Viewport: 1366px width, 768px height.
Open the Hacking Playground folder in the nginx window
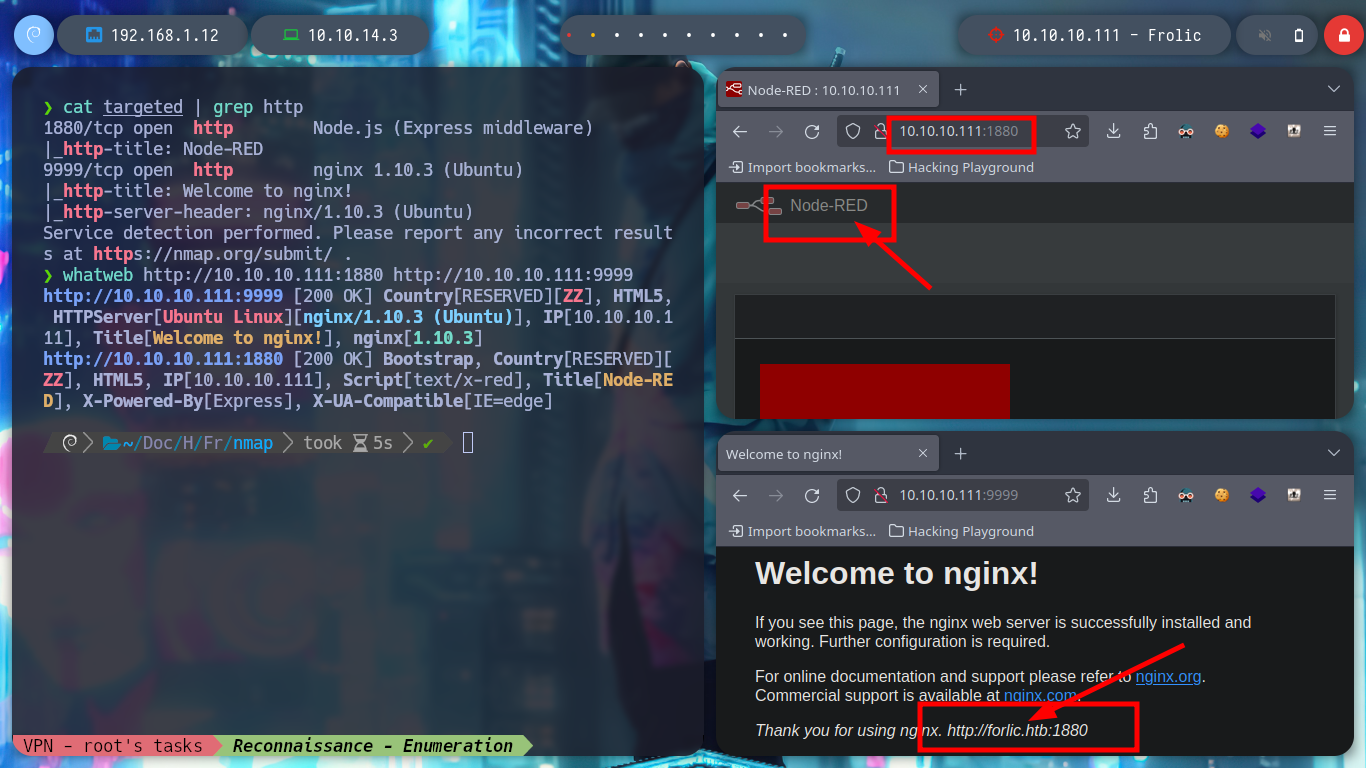tap(961, 531)
